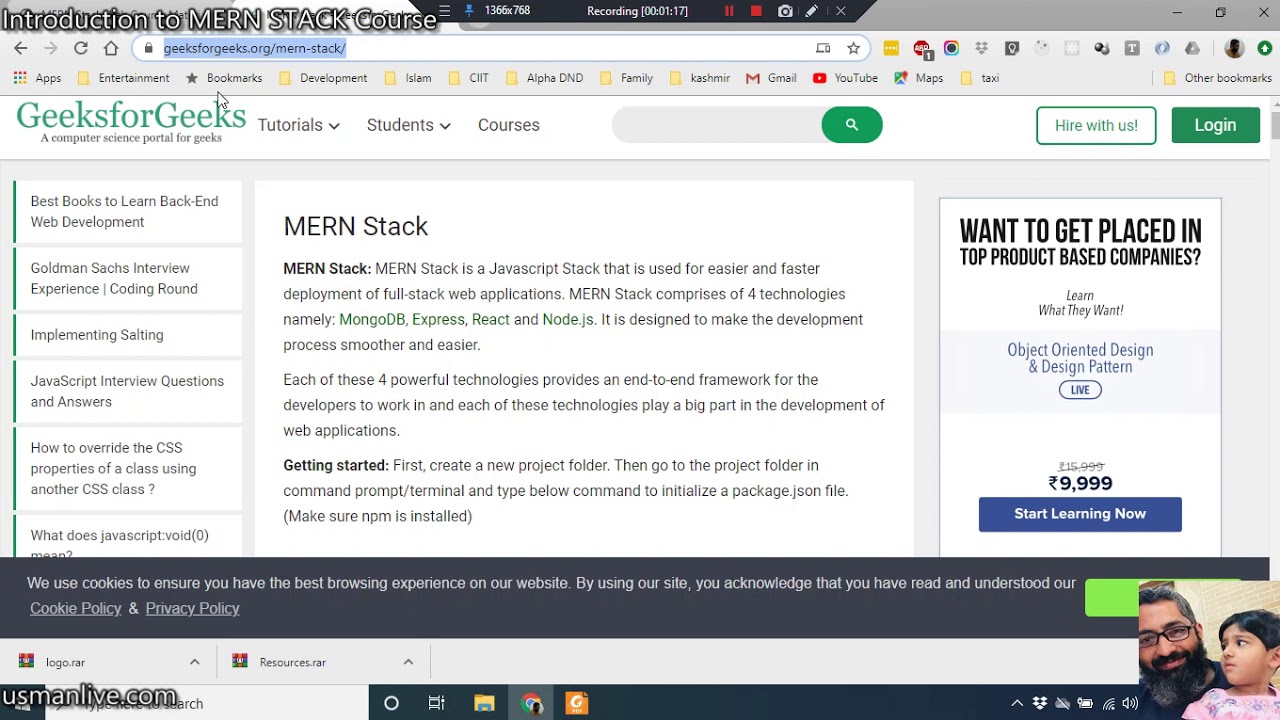Open the Chrome profile avatar
1280x720 pixels.
[1235, 48]
